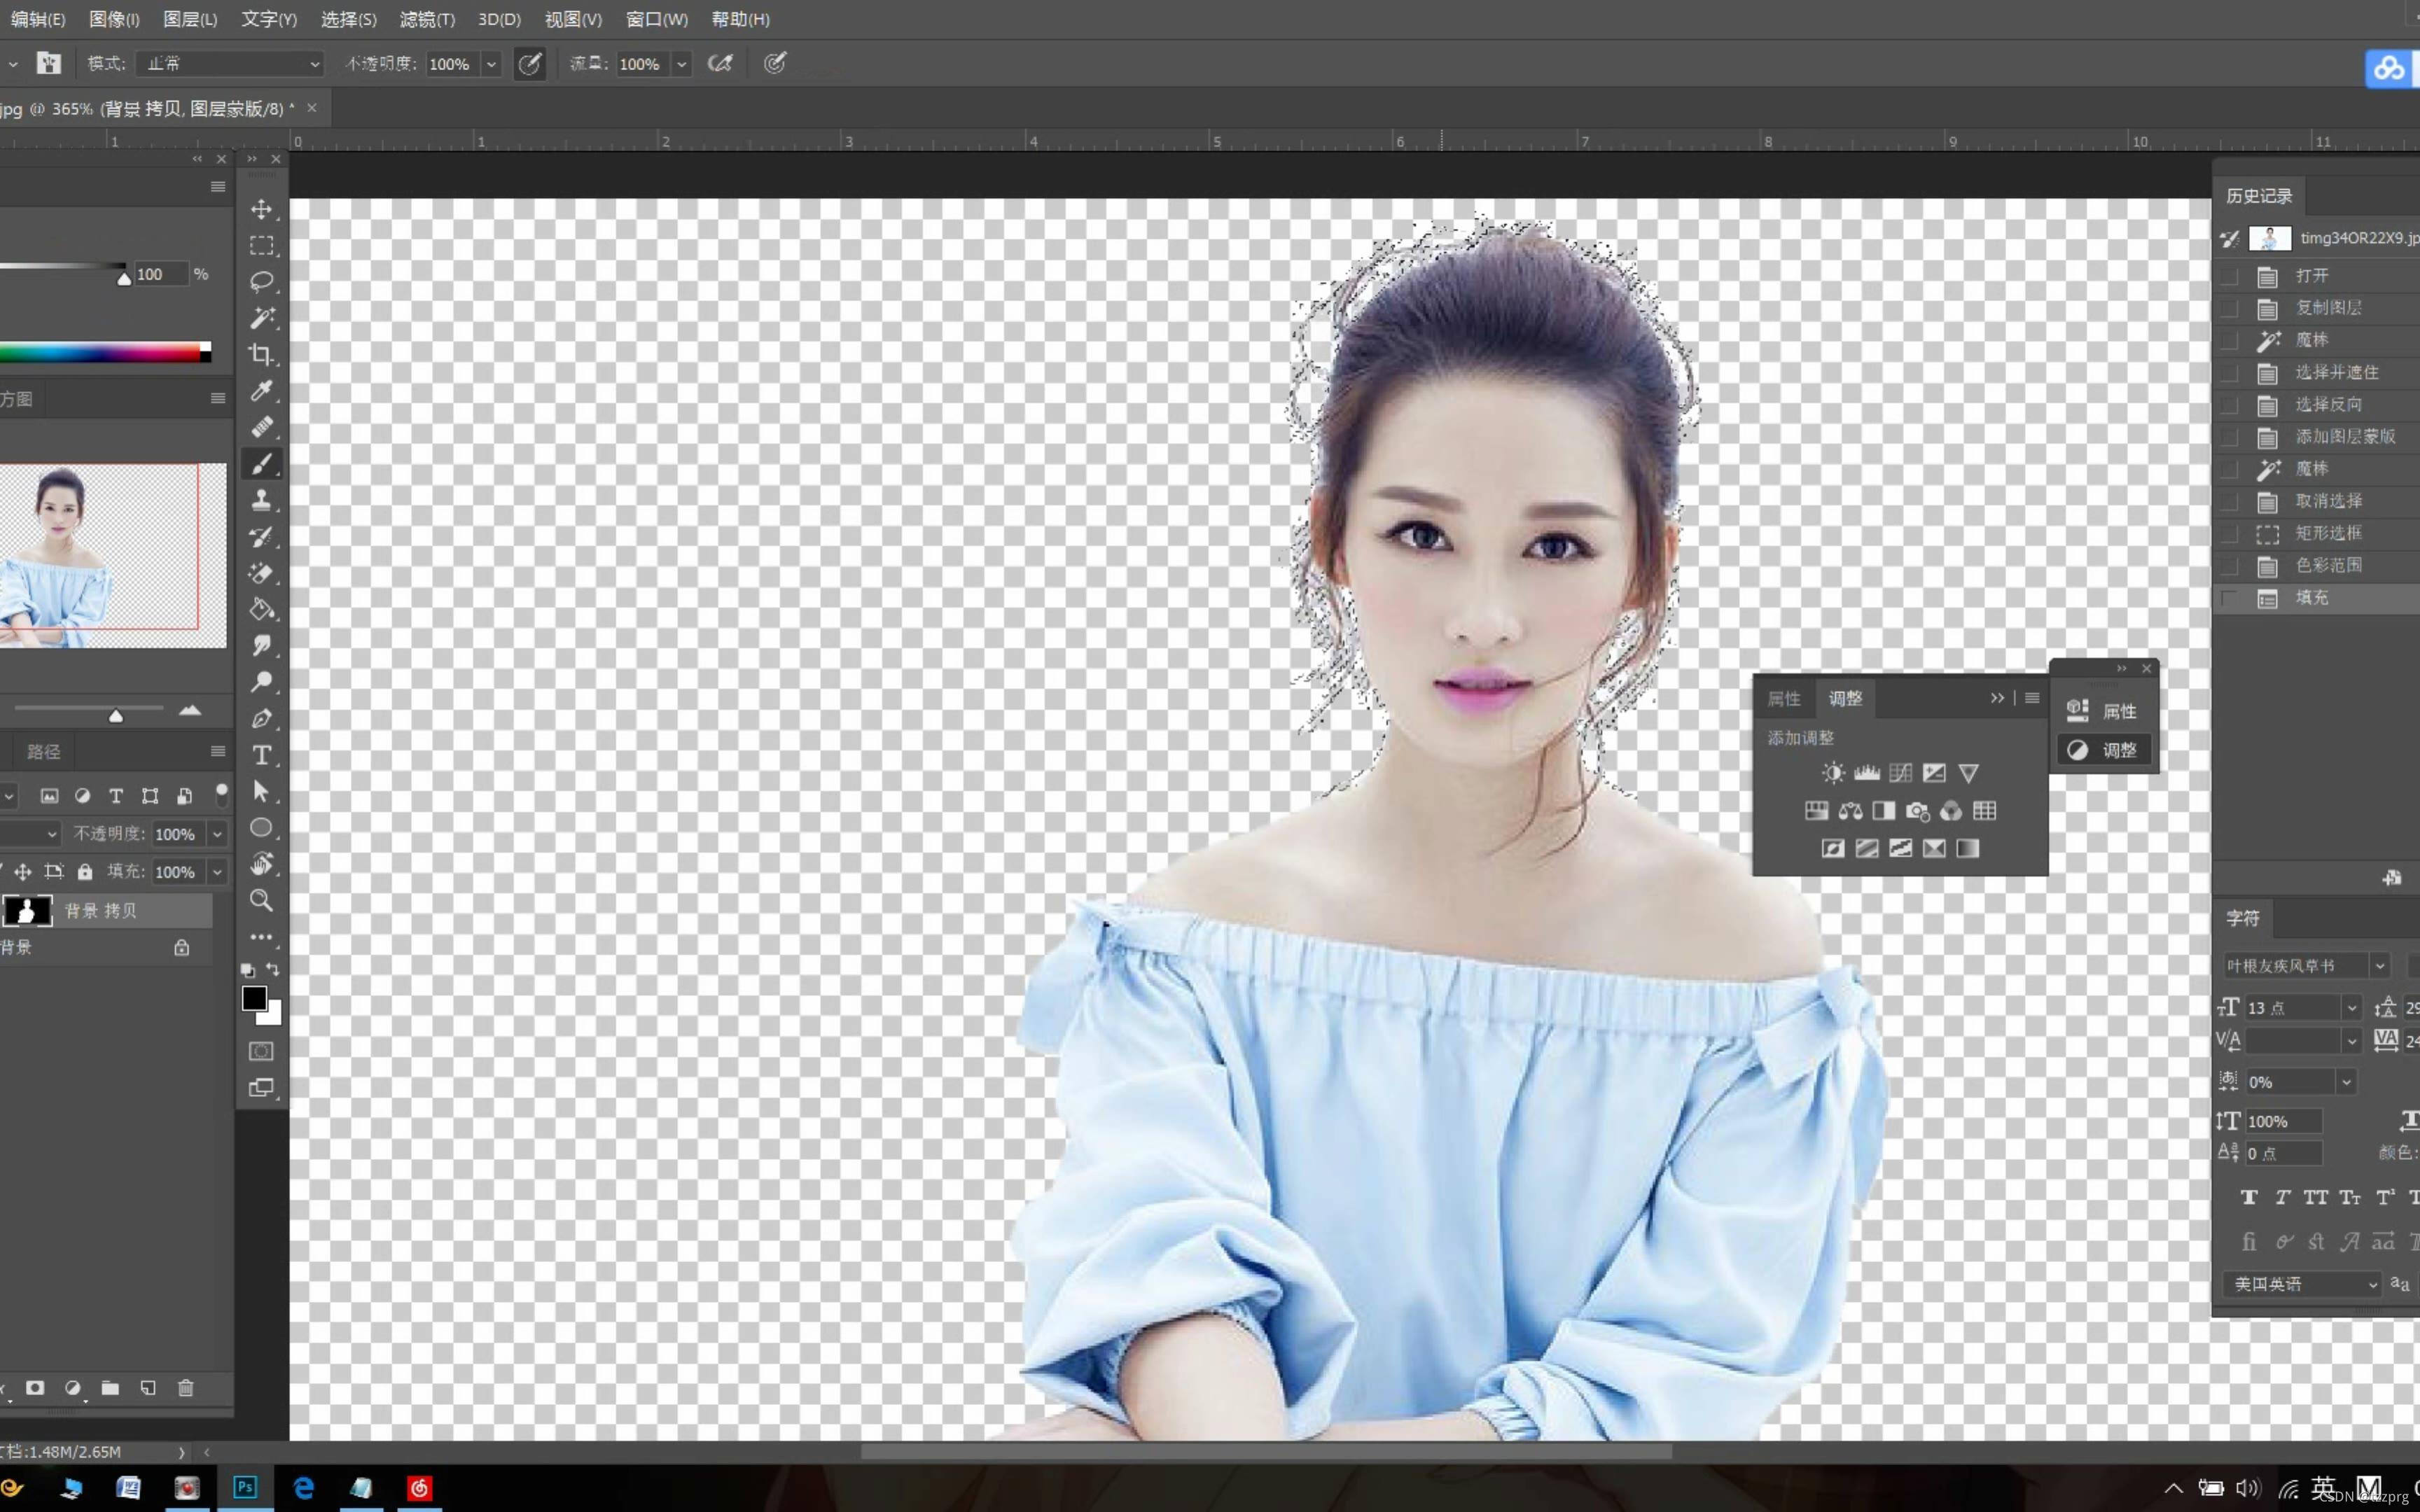
Task: Delete layer using trash icon
Action: (186, 1388)
